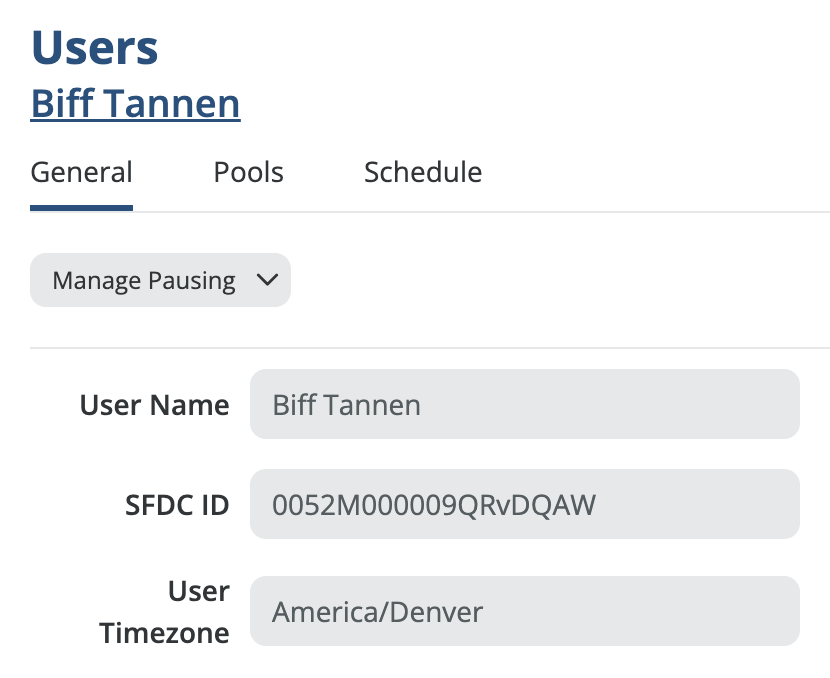This screenshot has width=830, height=678.
Task: Switch to the General tab
Action: tap(81, 172)
